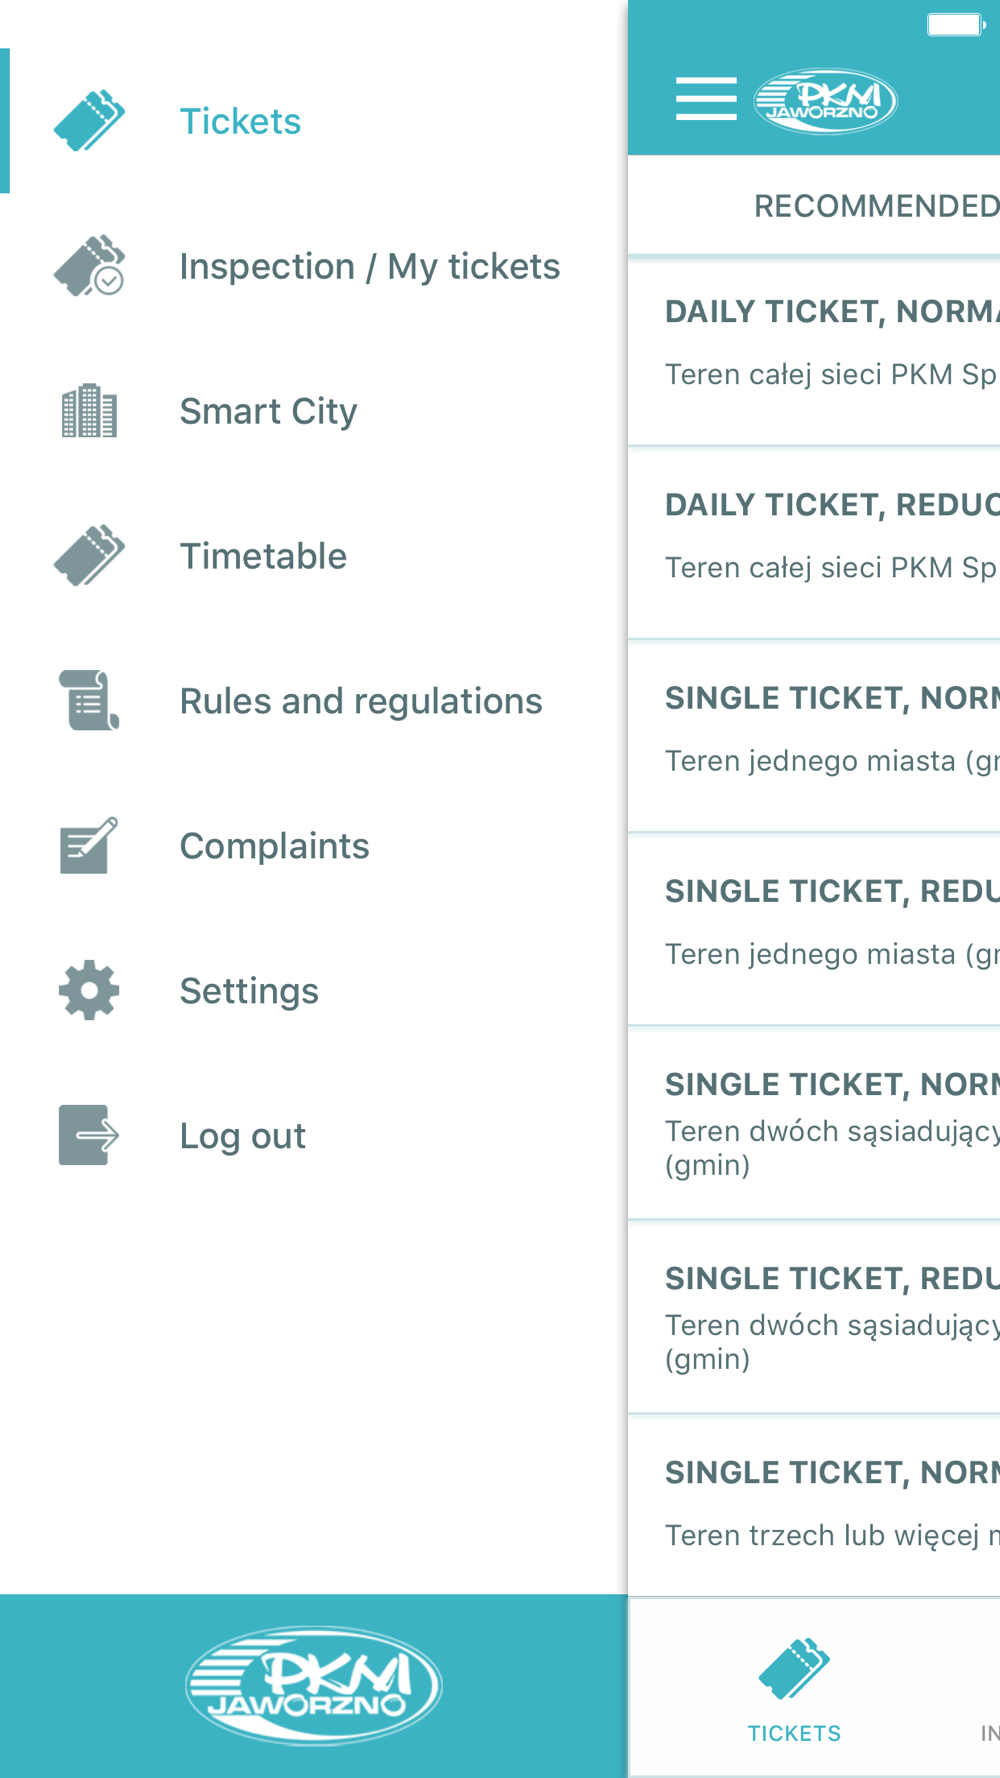Screen dimensions: 1000x1778
Task: Tap the Settings gear icon
Action: pos(89,991)
